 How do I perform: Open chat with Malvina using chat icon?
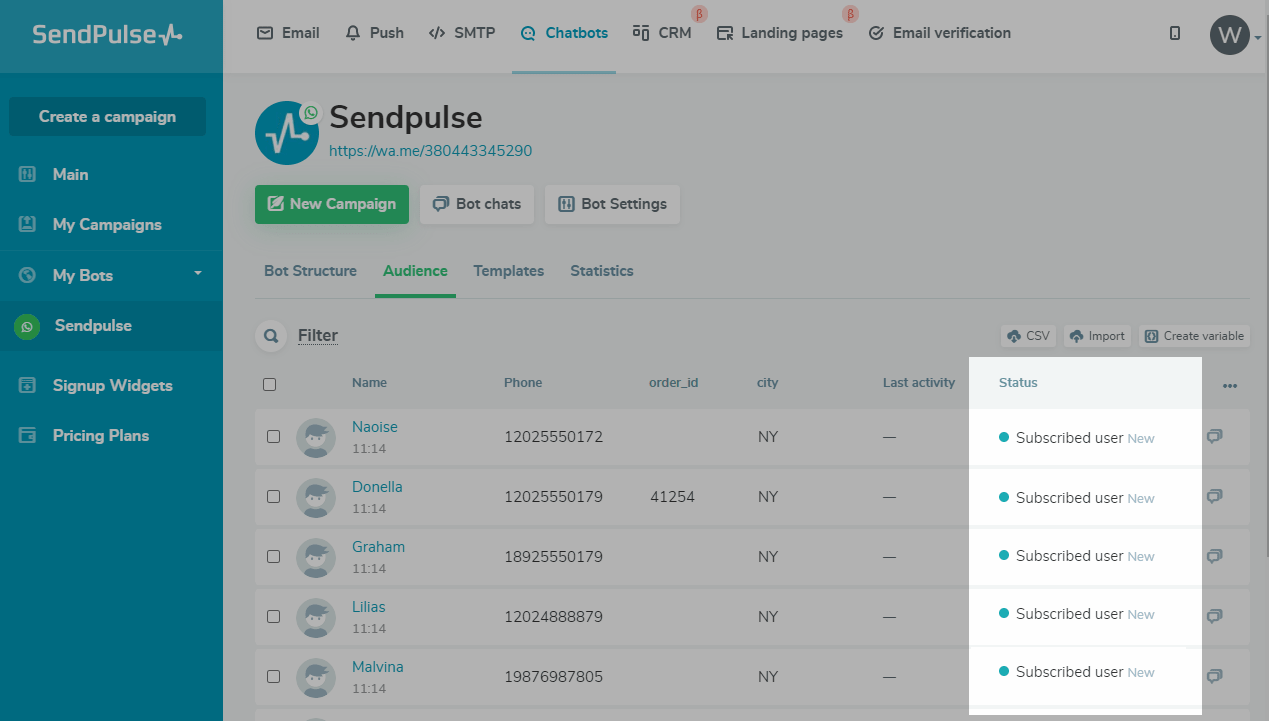coord(1214,676)
